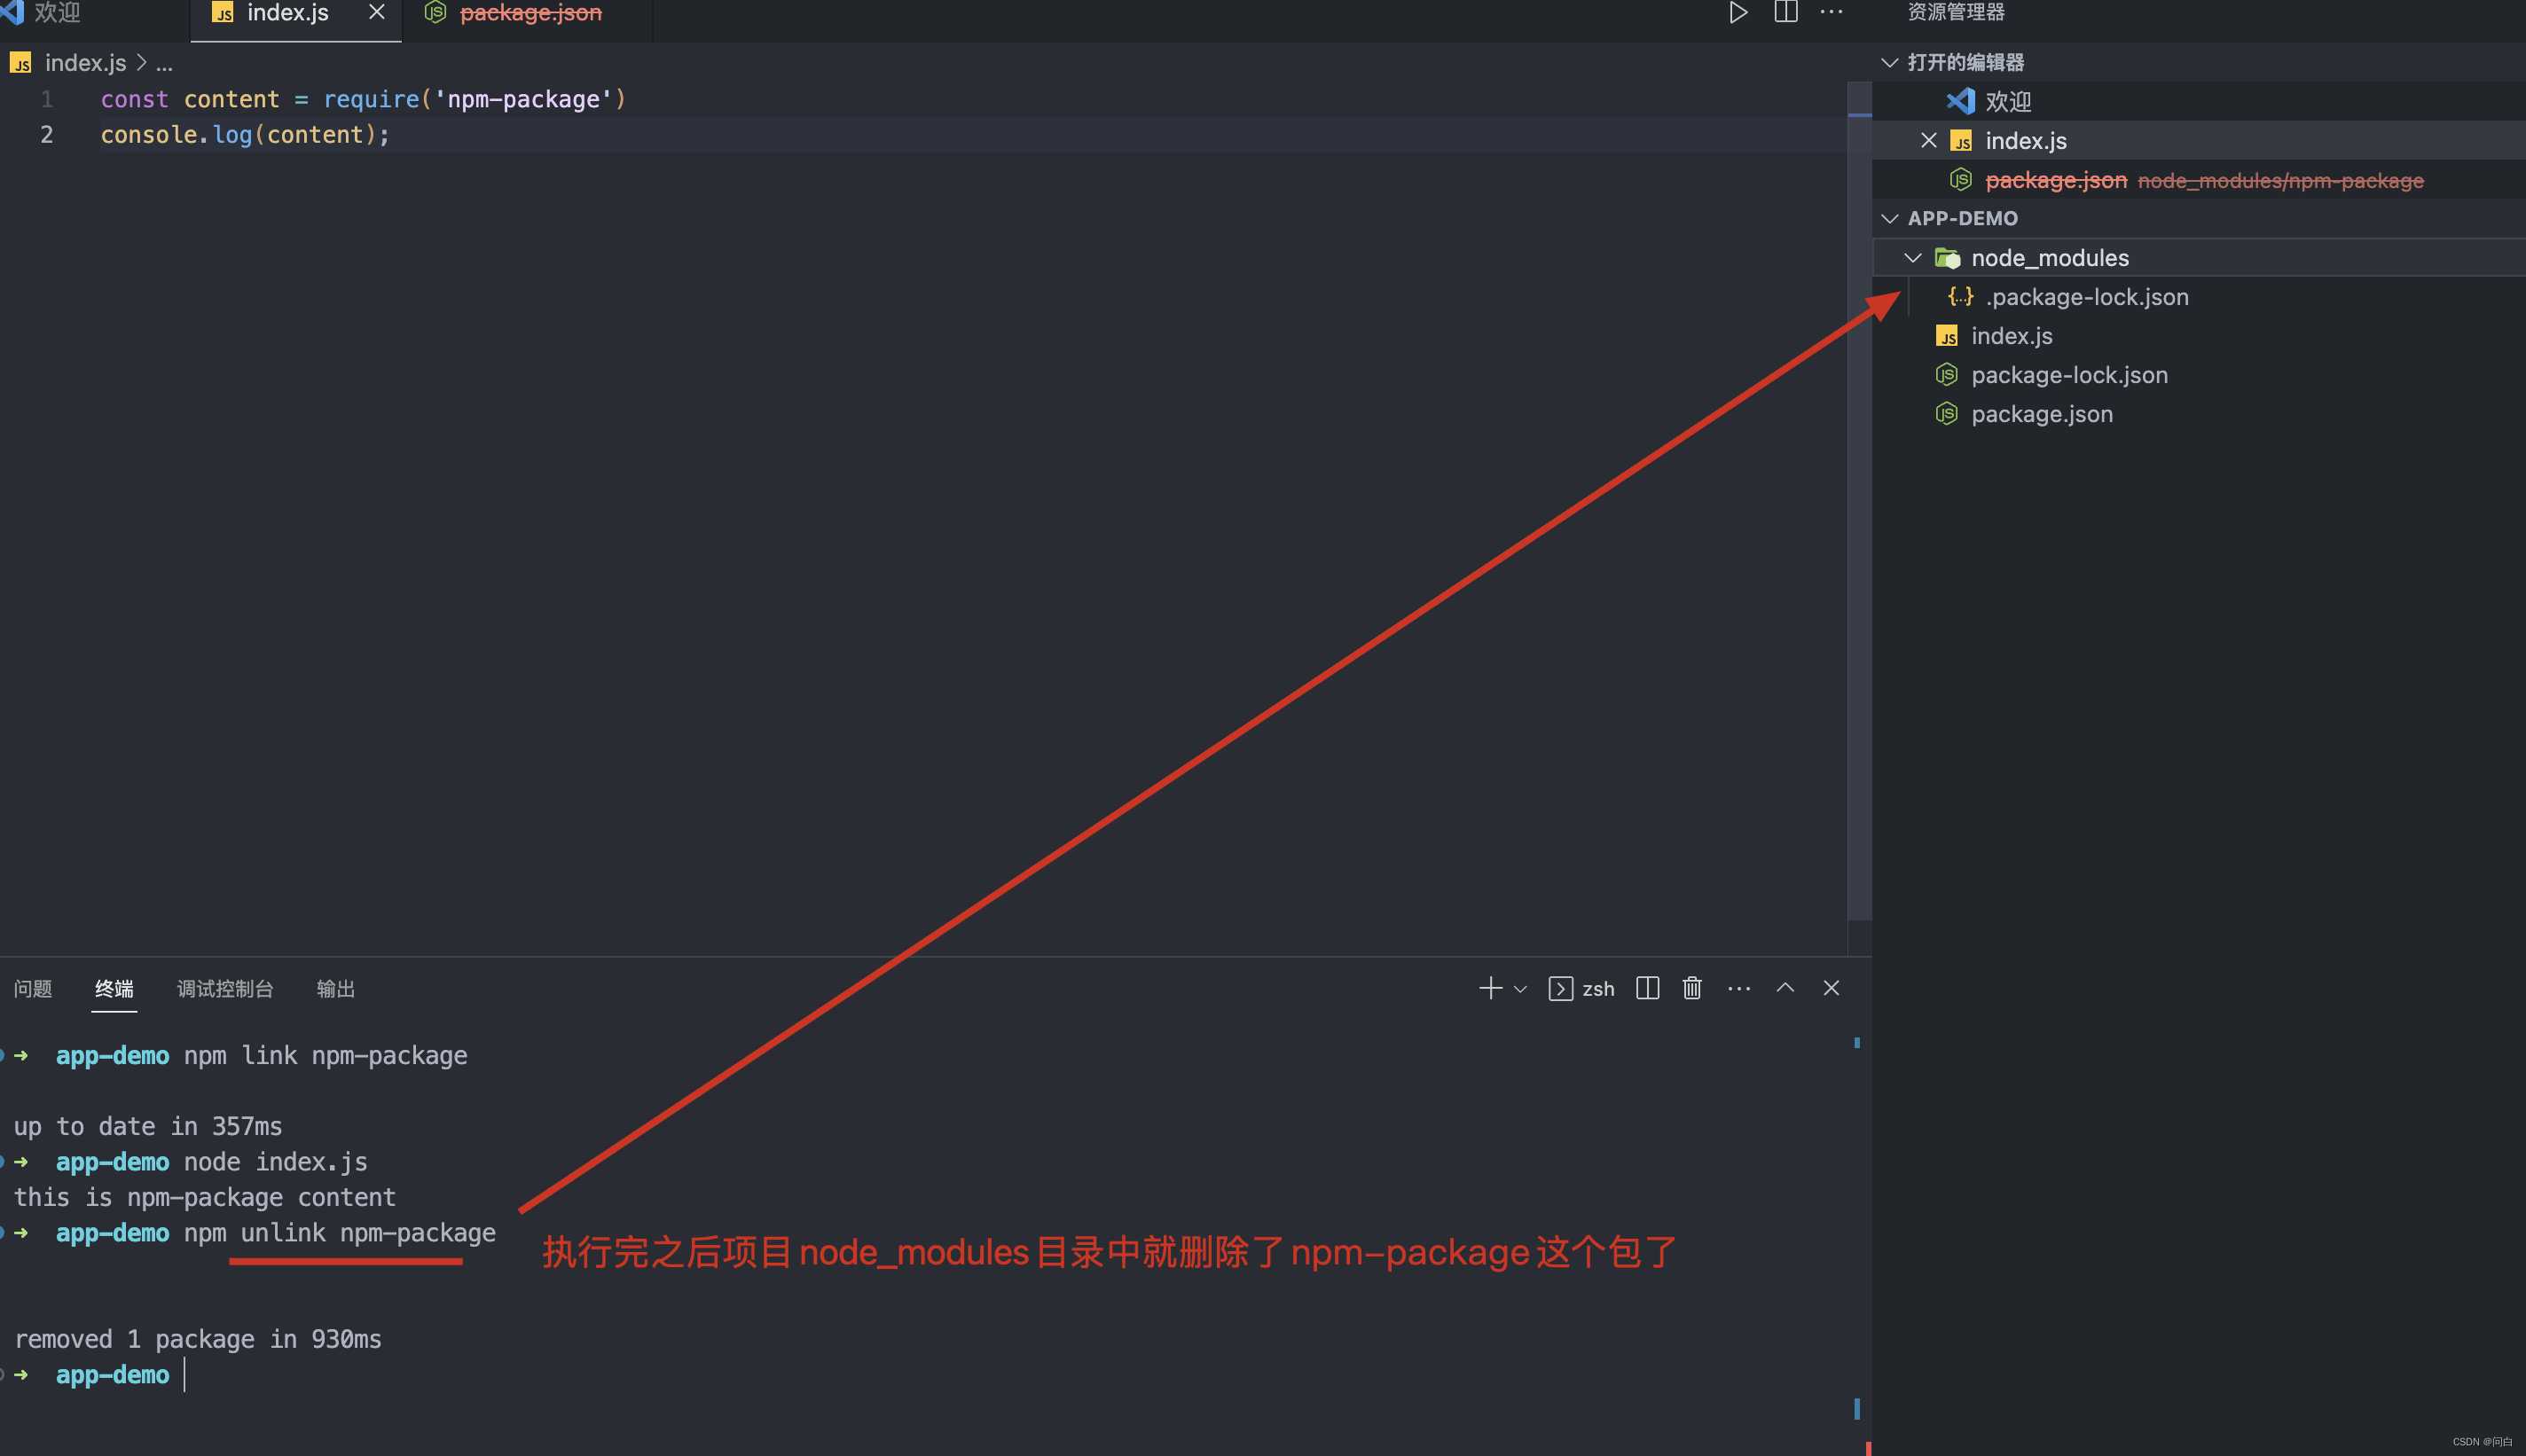Kill terminal with trash icon
Image resolution: width=2526 pixels, height=1456 pixels.
1692,988
